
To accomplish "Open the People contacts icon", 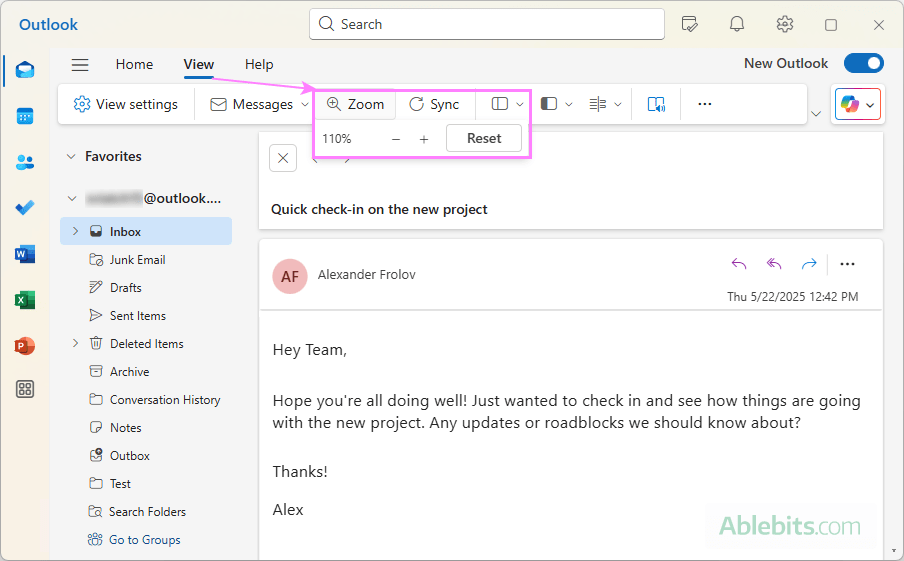I will pos(25,162).
